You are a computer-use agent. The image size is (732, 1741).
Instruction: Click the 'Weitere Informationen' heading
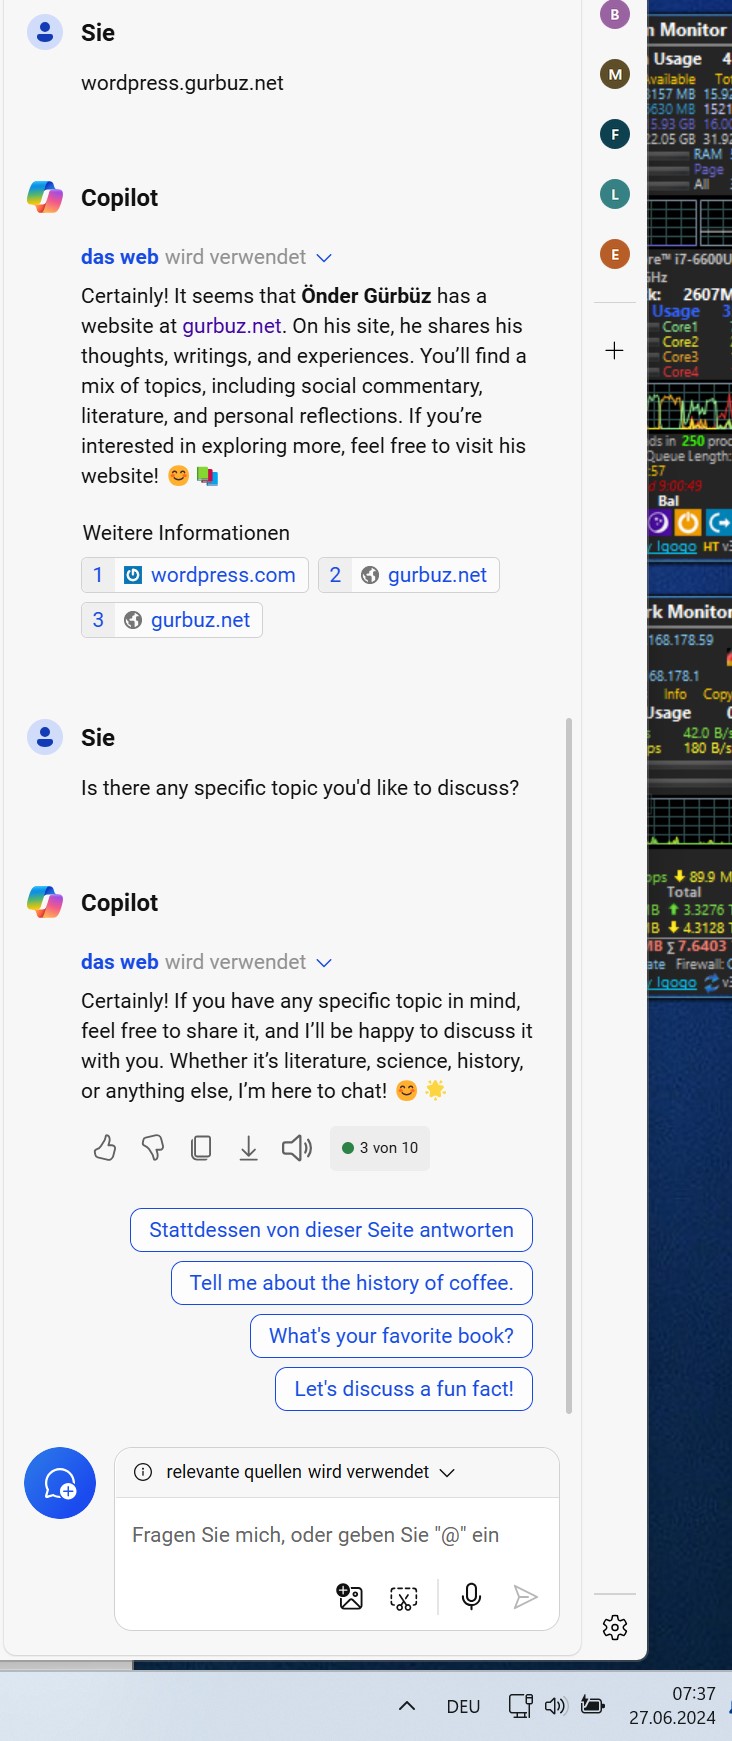pos(186,533)
